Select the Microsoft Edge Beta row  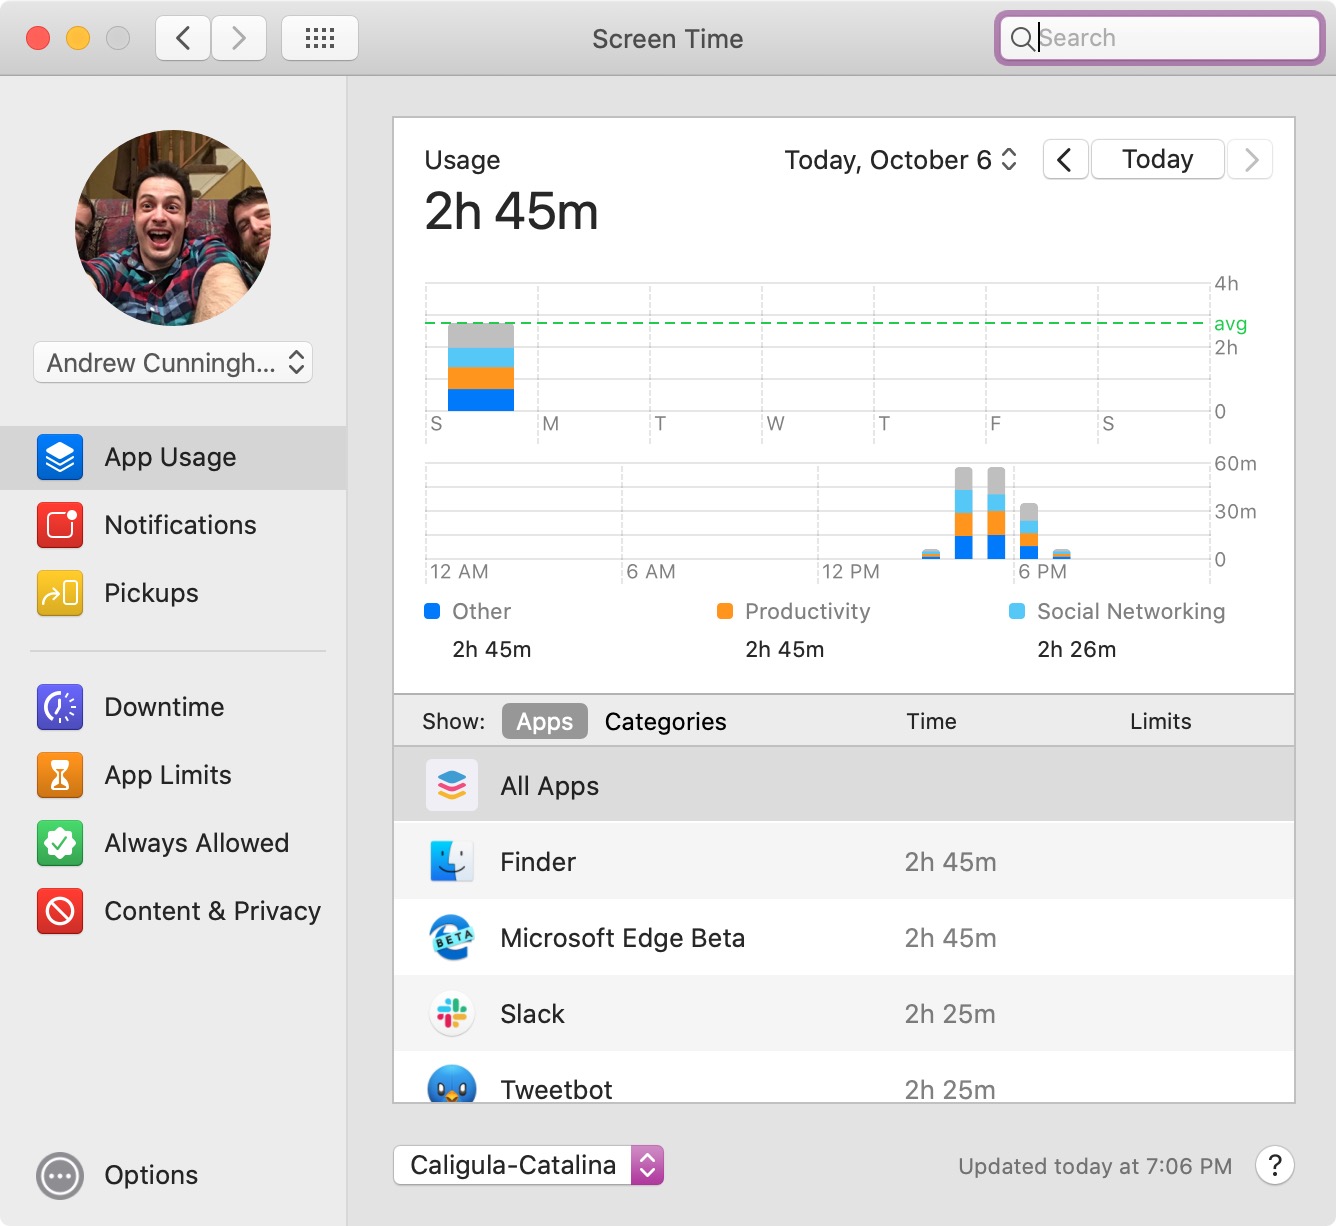coord(843,938)
